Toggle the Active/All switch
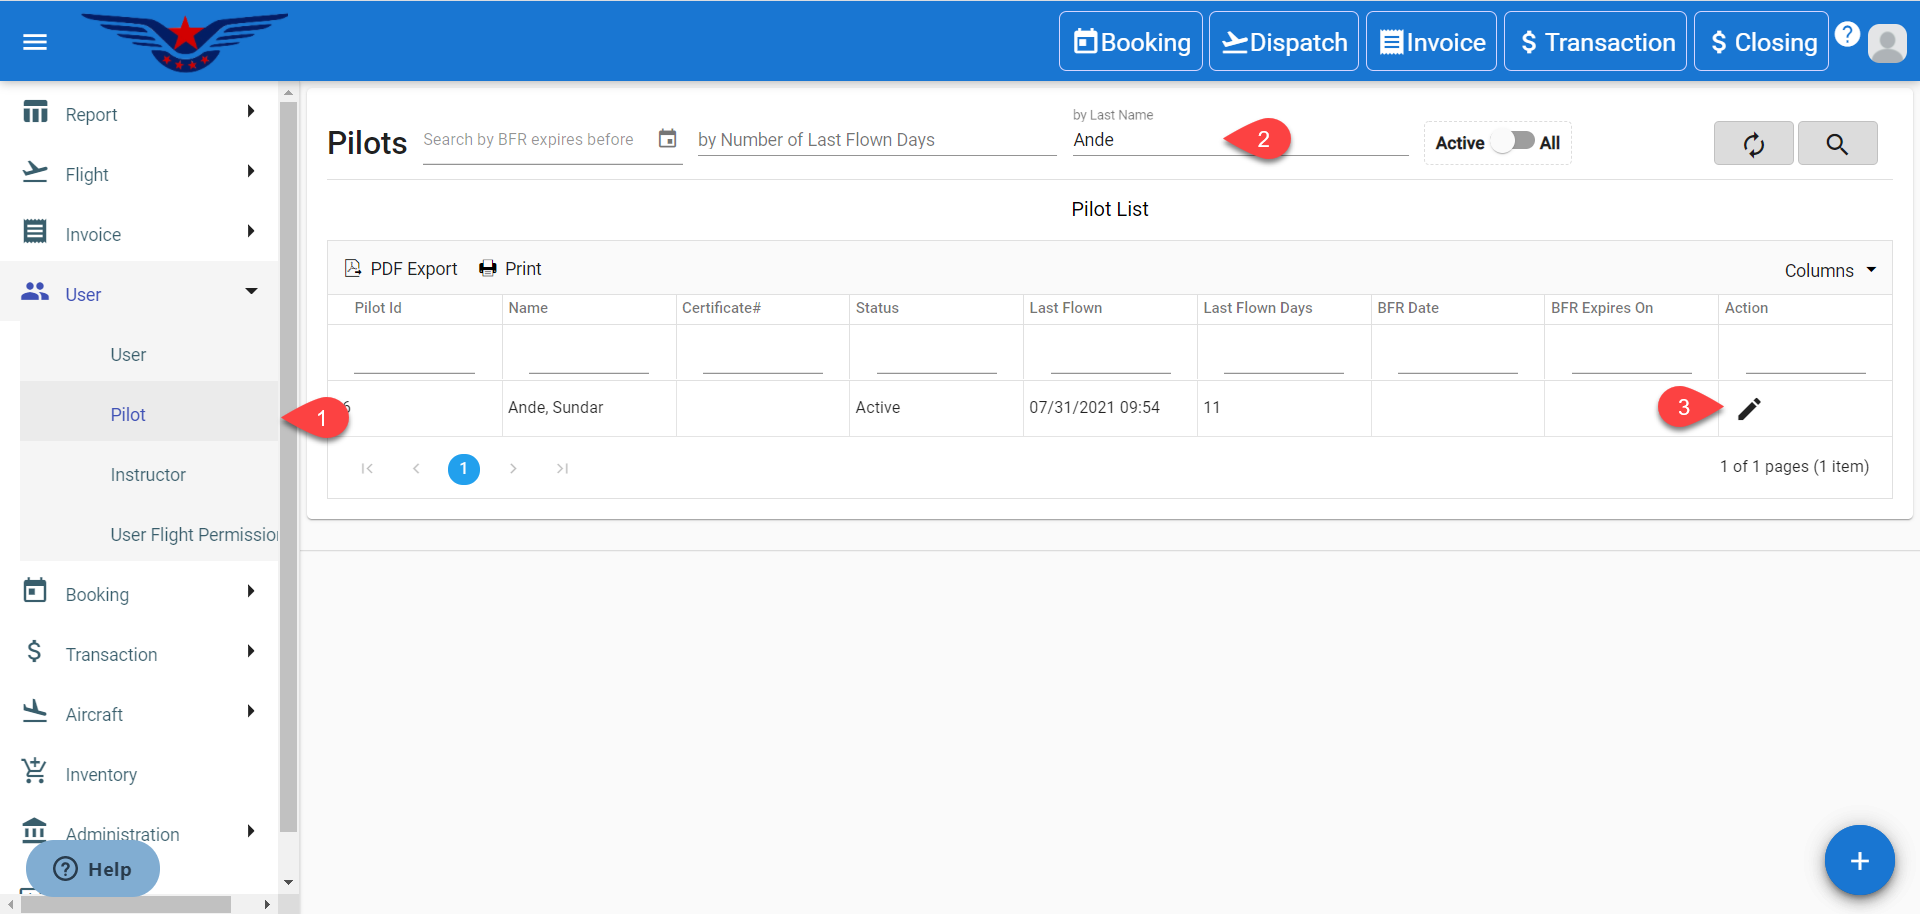The height and width of the screenshot is (914, 1920). point(1513,141)
